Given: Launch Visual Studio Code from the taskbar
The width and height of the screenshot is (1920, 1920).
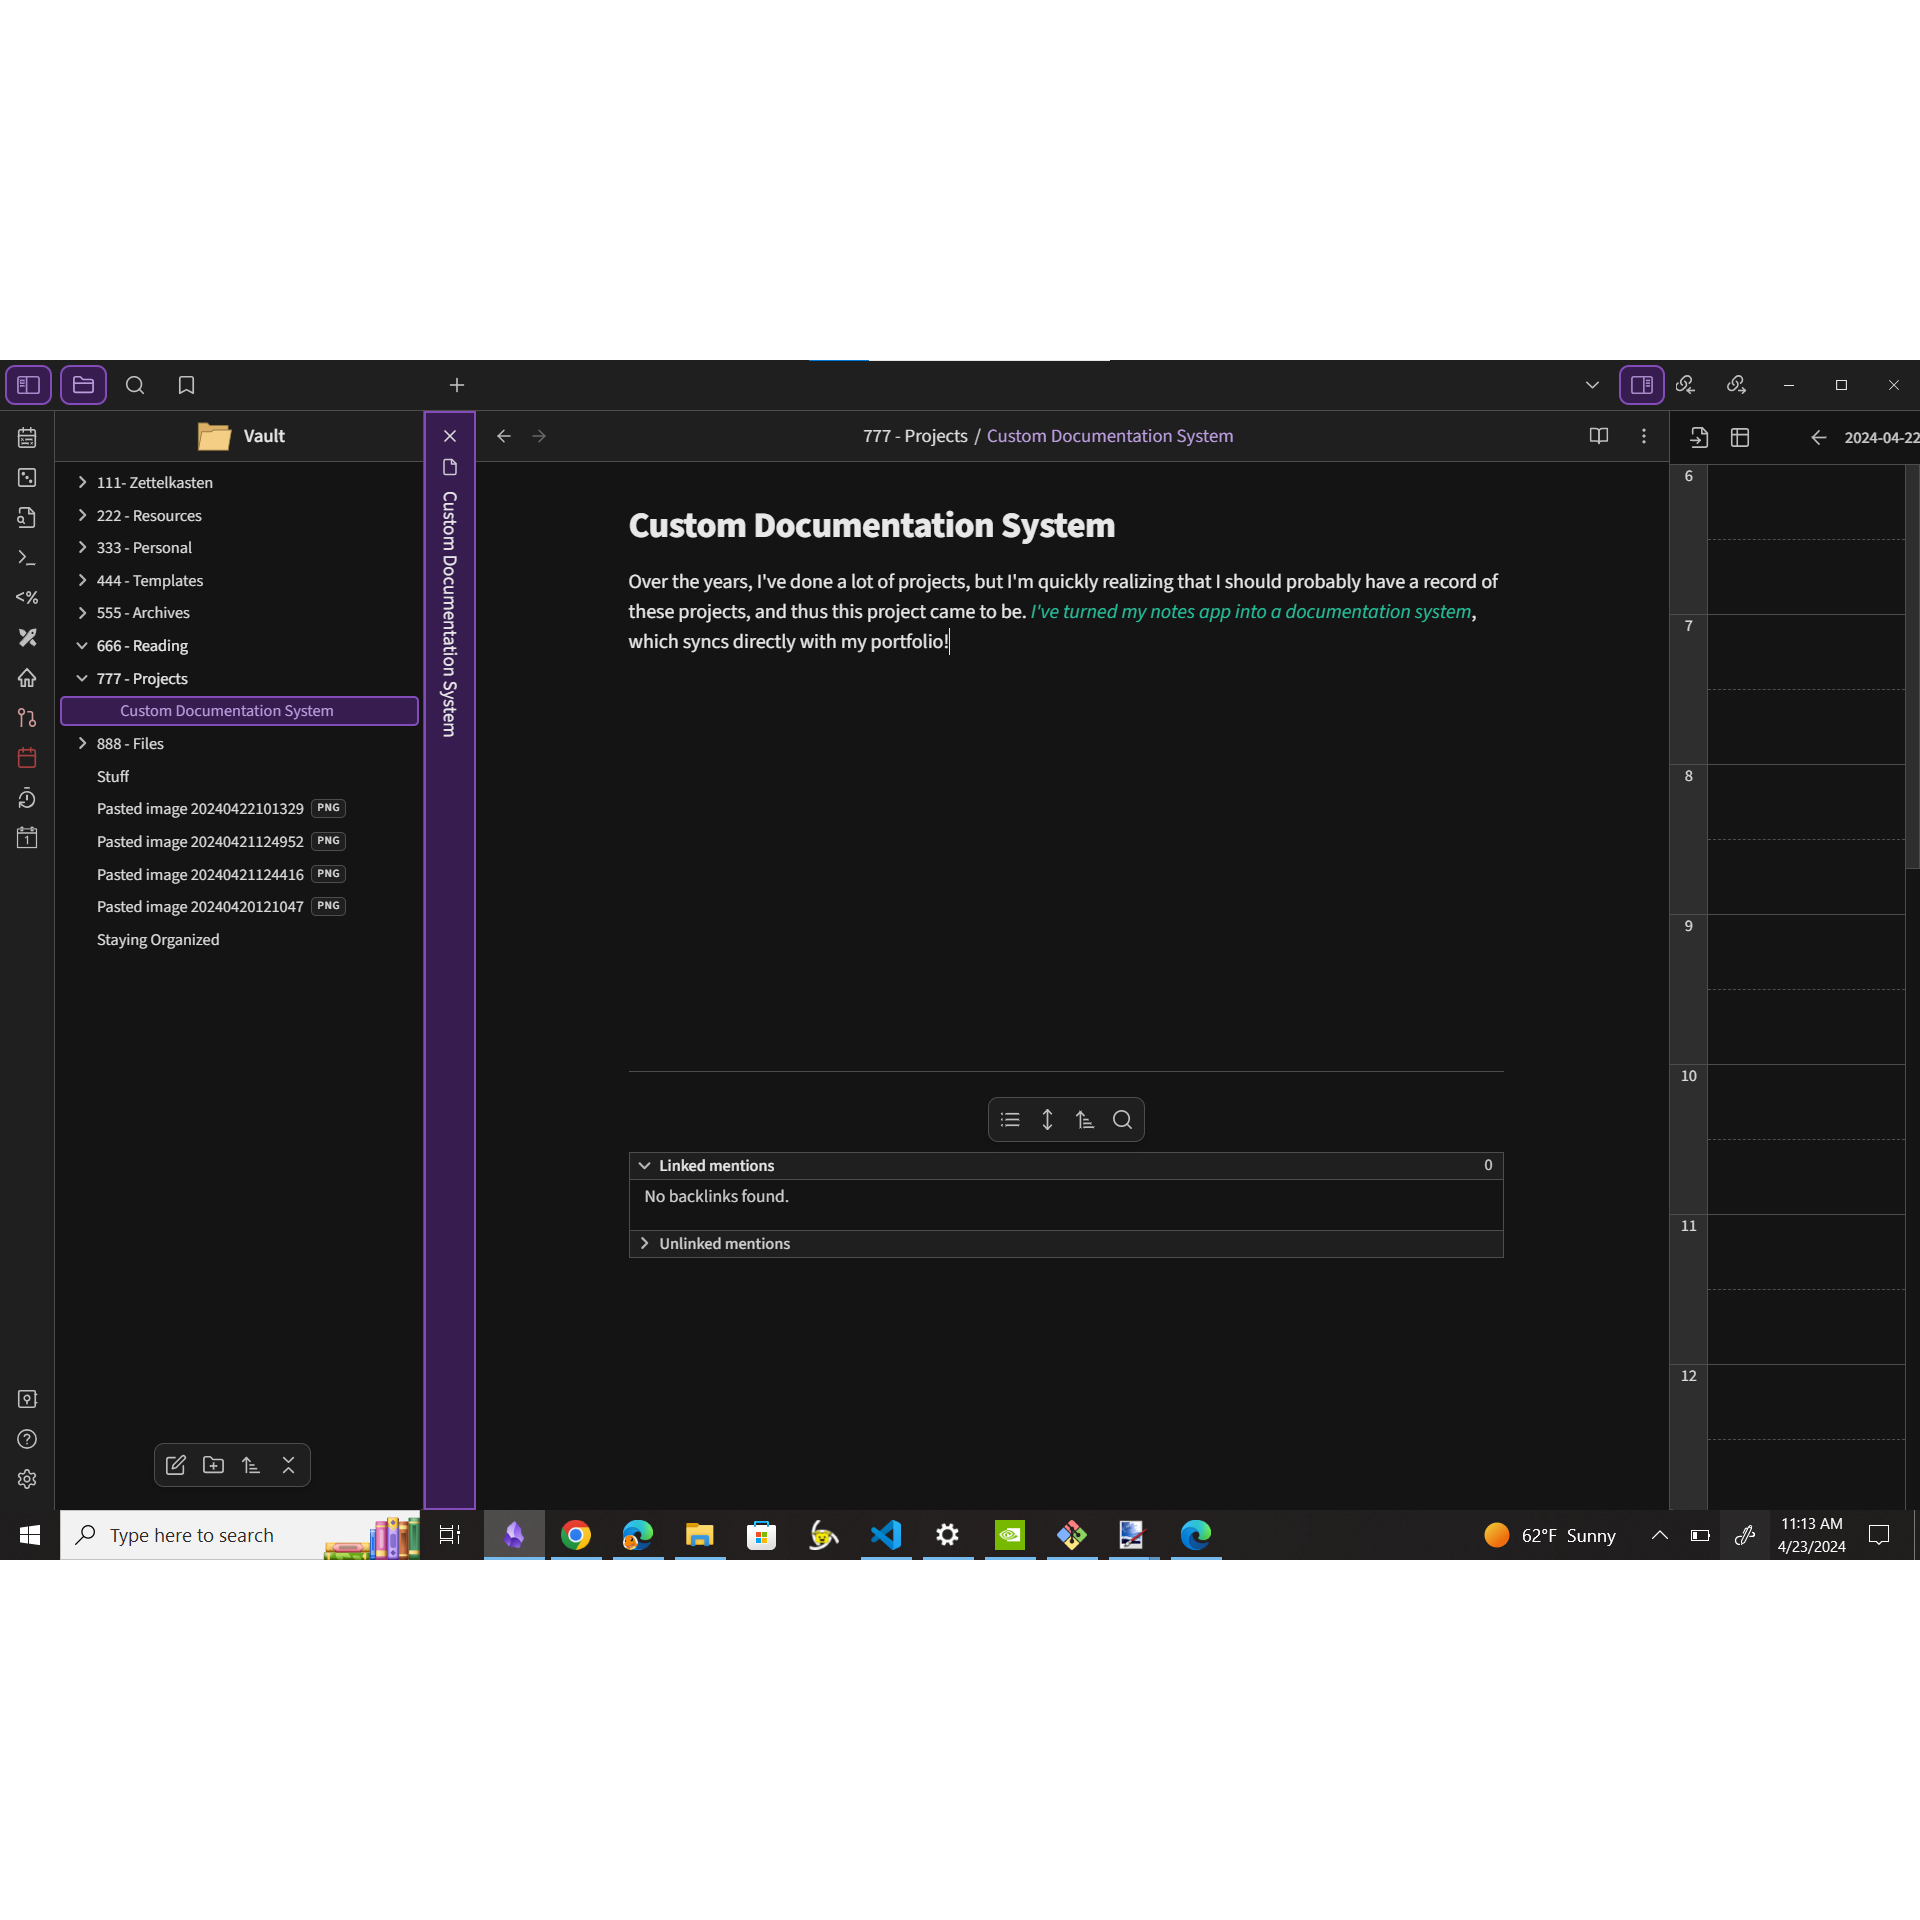Looking at the screenshot, I should tap(886, 1534).
